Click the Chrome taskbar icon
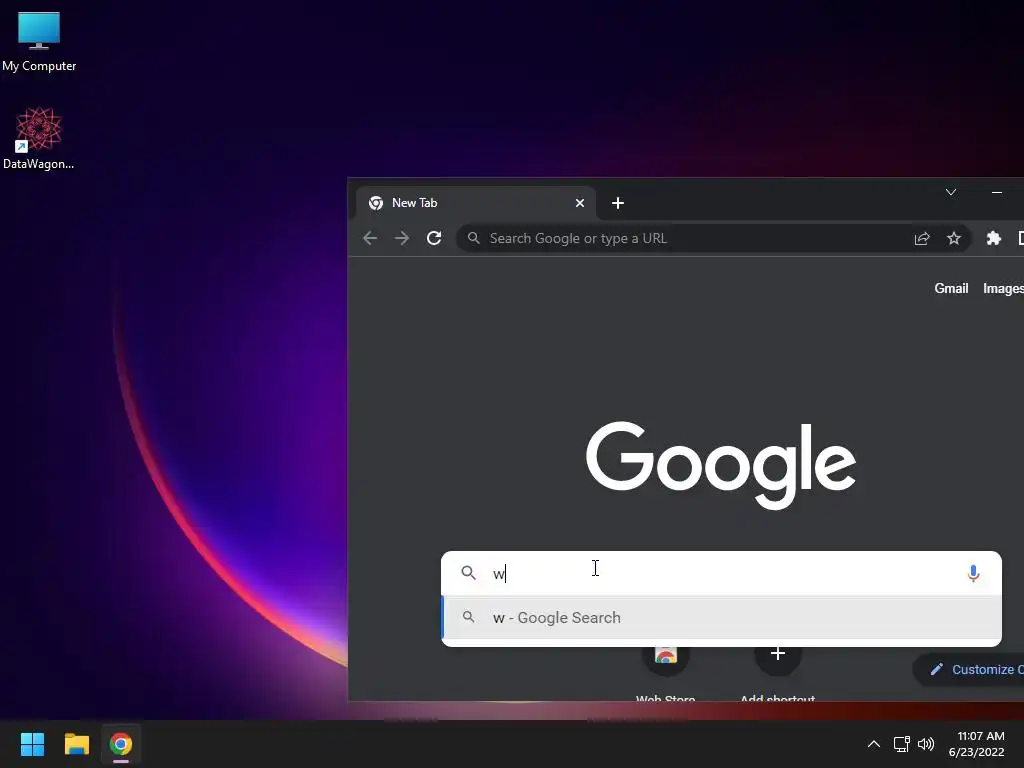Viewport: 1024px width, 768px height. (x=121, y=744)
